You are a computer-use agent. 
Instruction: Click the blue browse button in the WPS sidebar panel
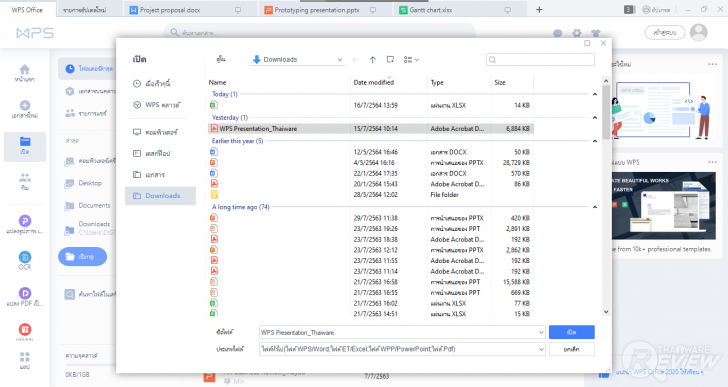tap(83, 257)
